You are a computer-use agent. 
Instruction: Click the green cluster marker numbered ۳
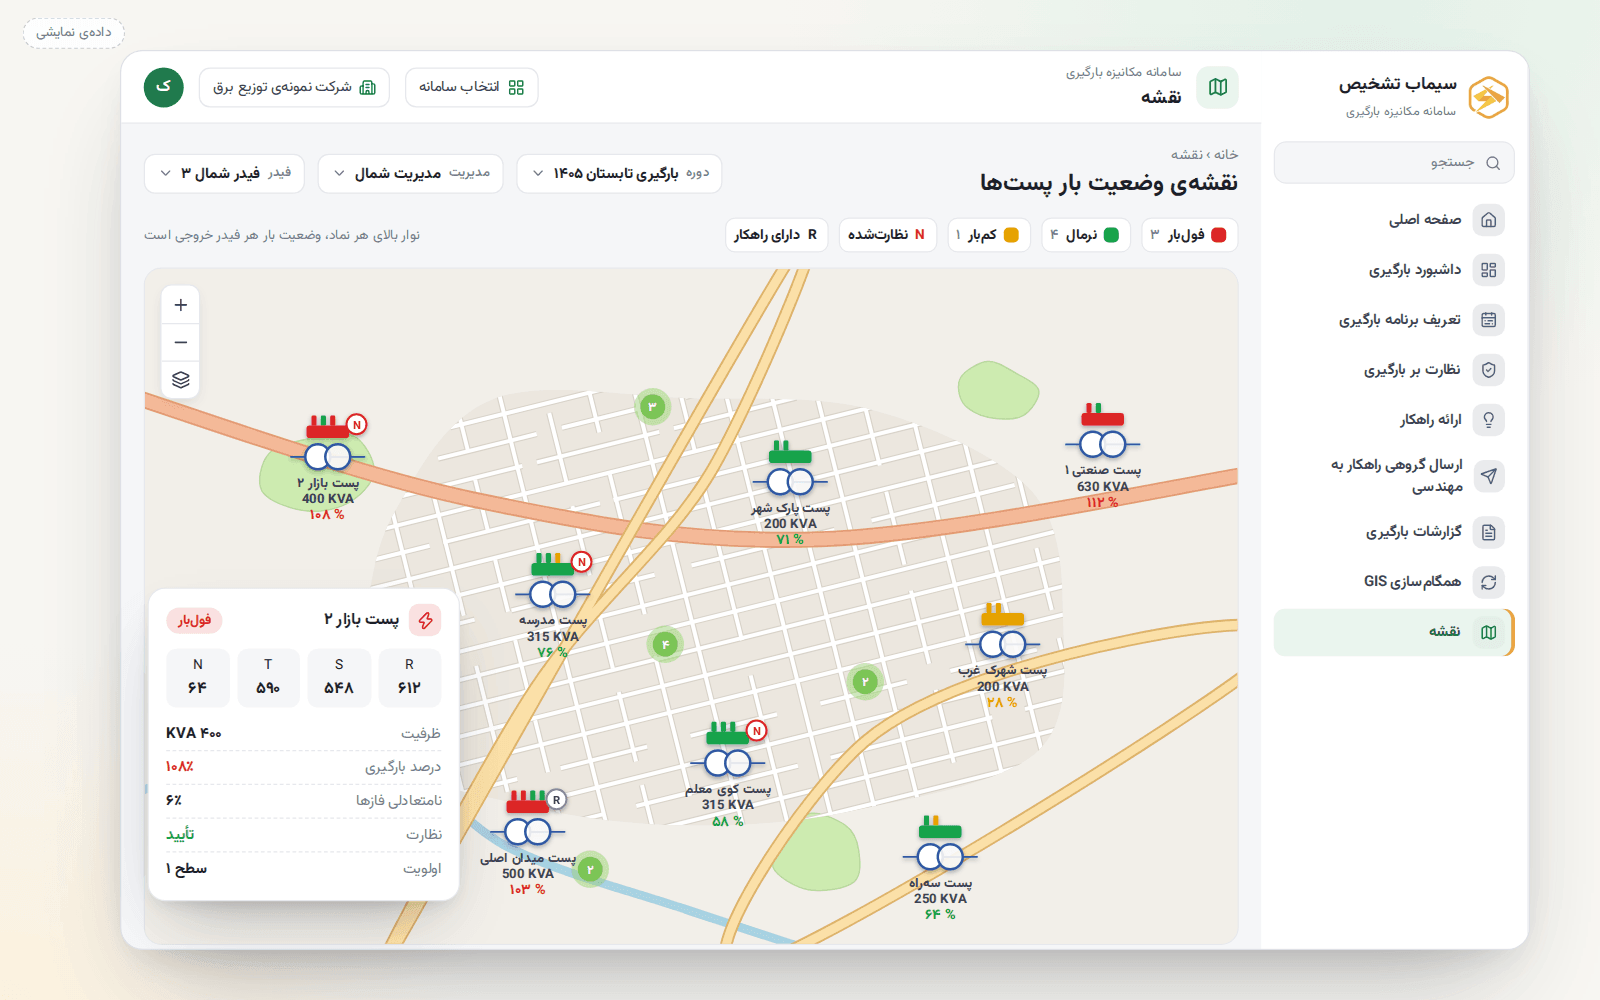(652, 407)
